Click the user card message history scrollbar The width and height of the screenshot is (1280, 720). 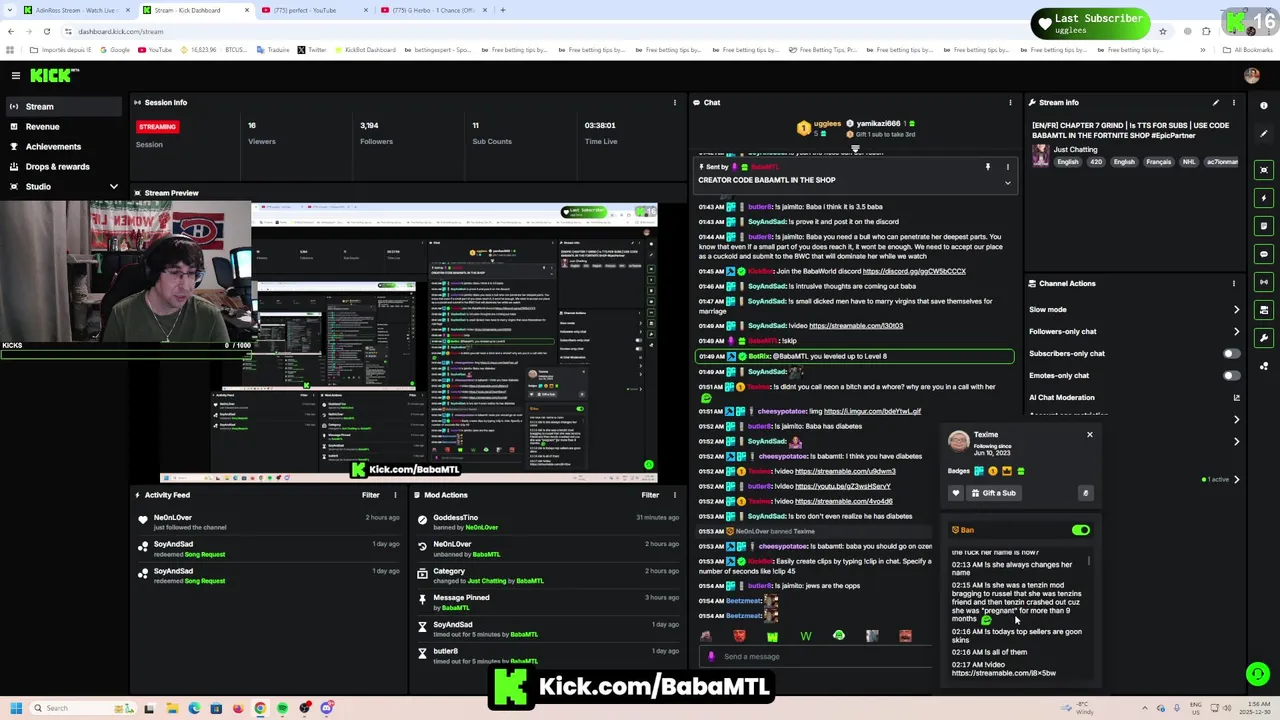click(x=1089, y=562)
